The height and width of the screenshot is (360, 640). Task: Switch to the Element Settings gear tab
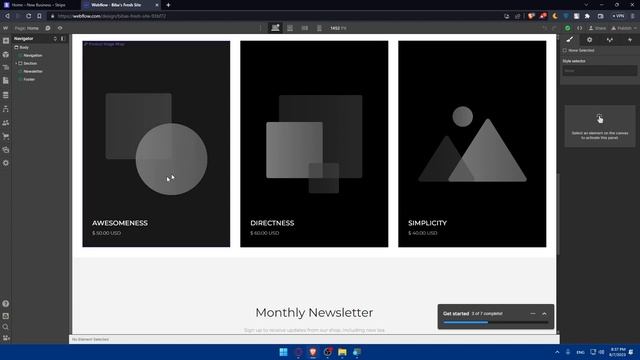pos(589,40)
